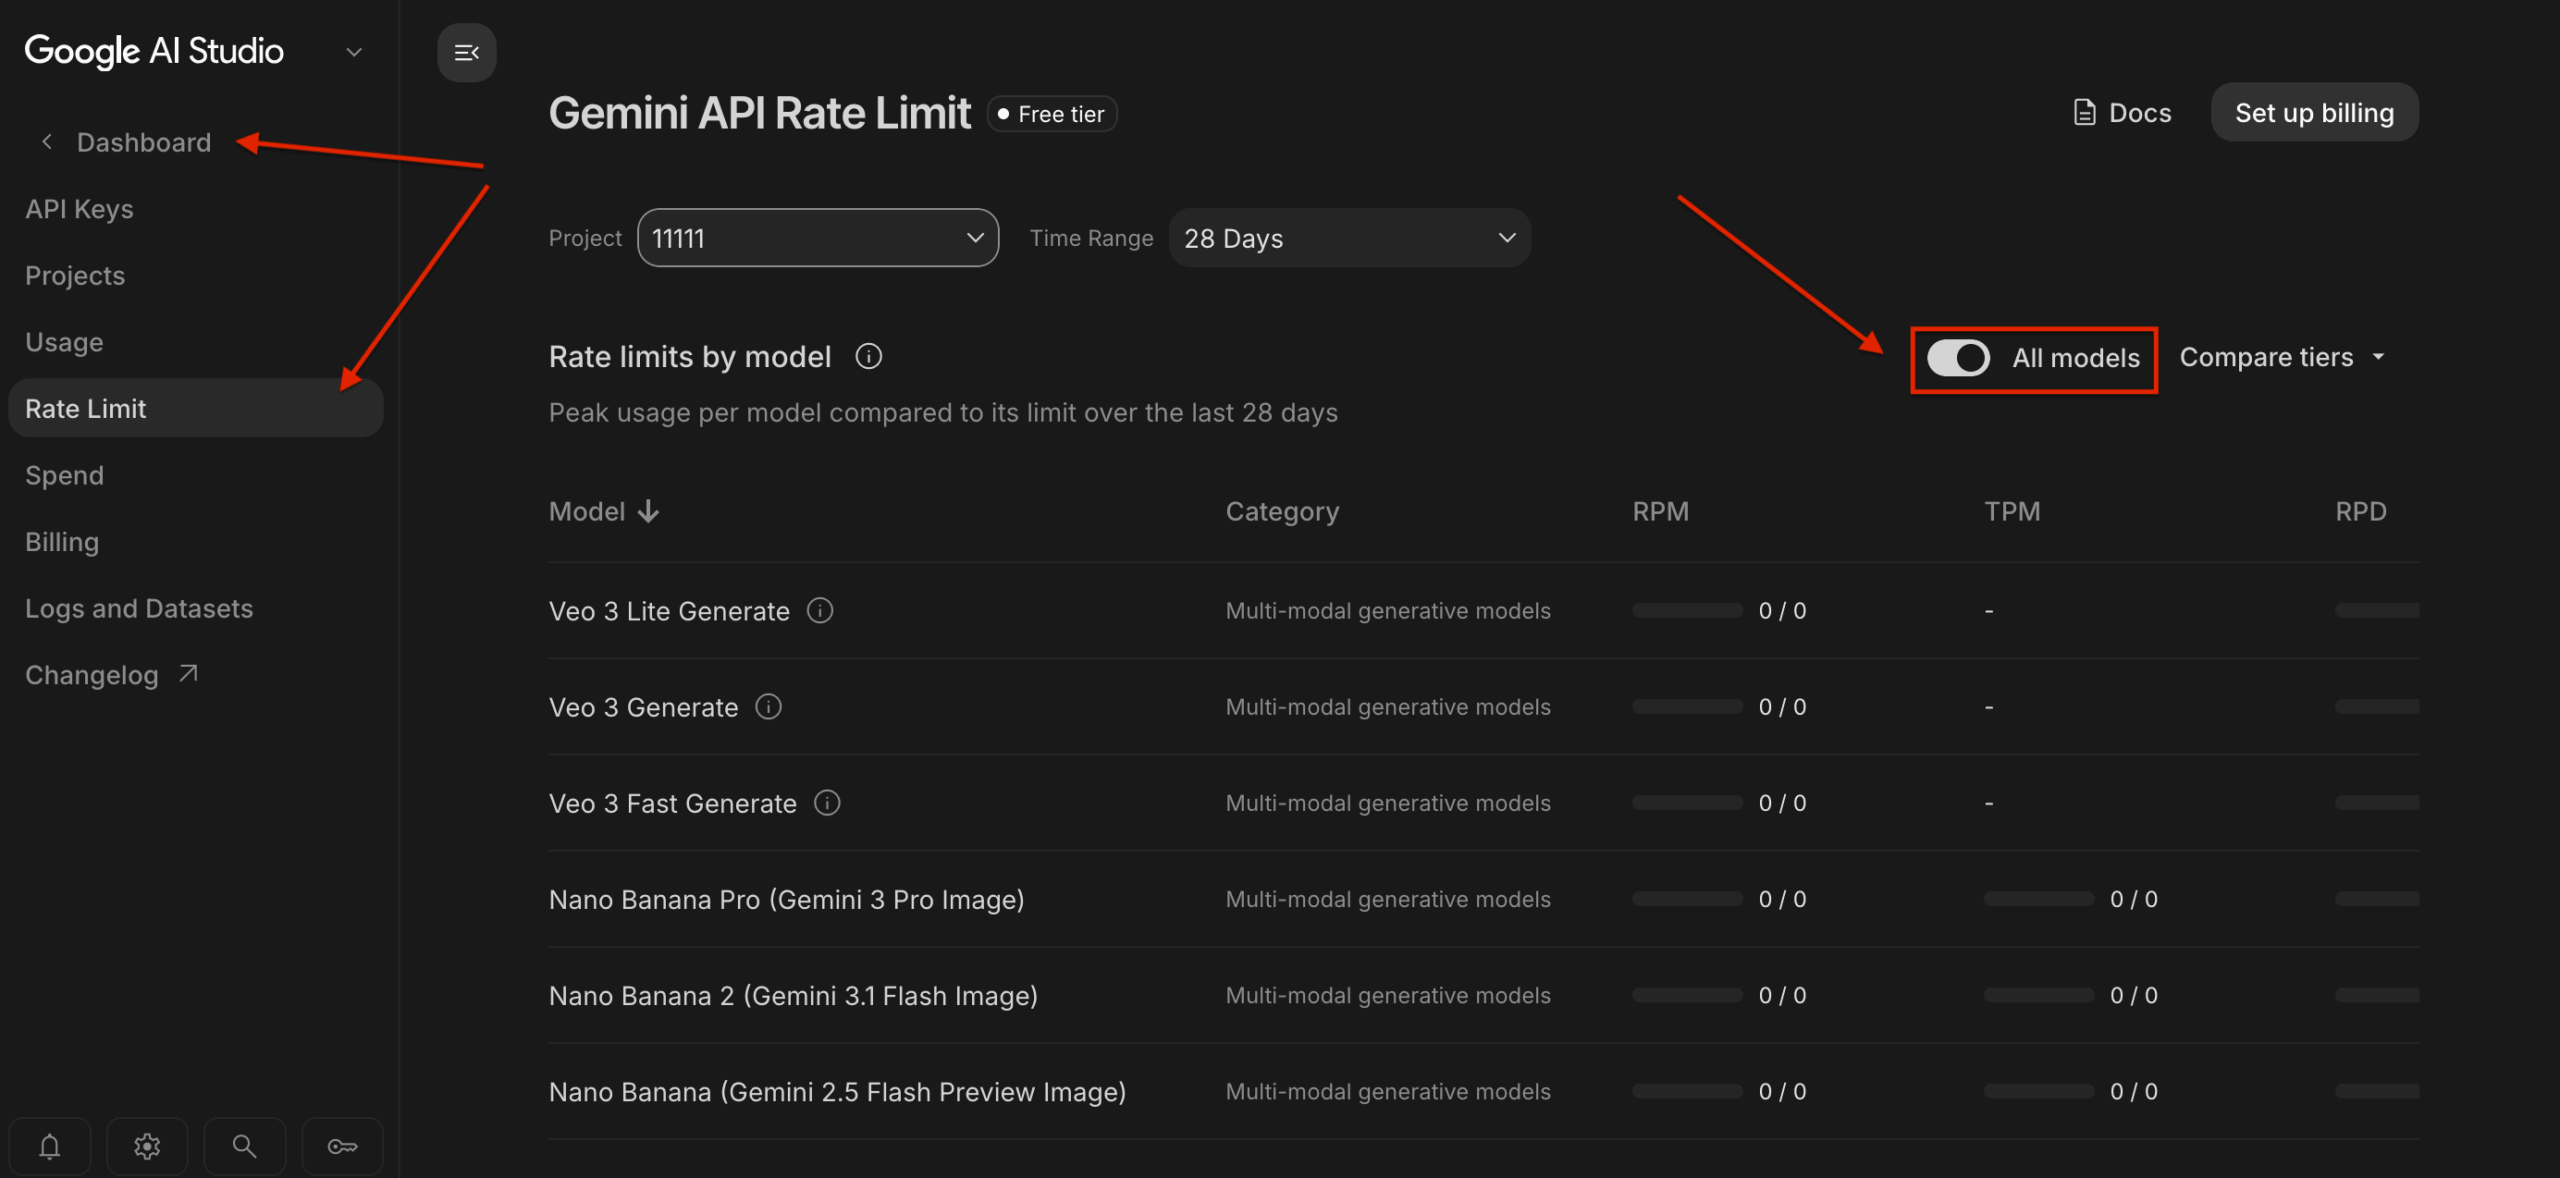This screenshot has width=2560, height=1178.
Task: Click the TPM column header
Action: [x=2012, y=512]
